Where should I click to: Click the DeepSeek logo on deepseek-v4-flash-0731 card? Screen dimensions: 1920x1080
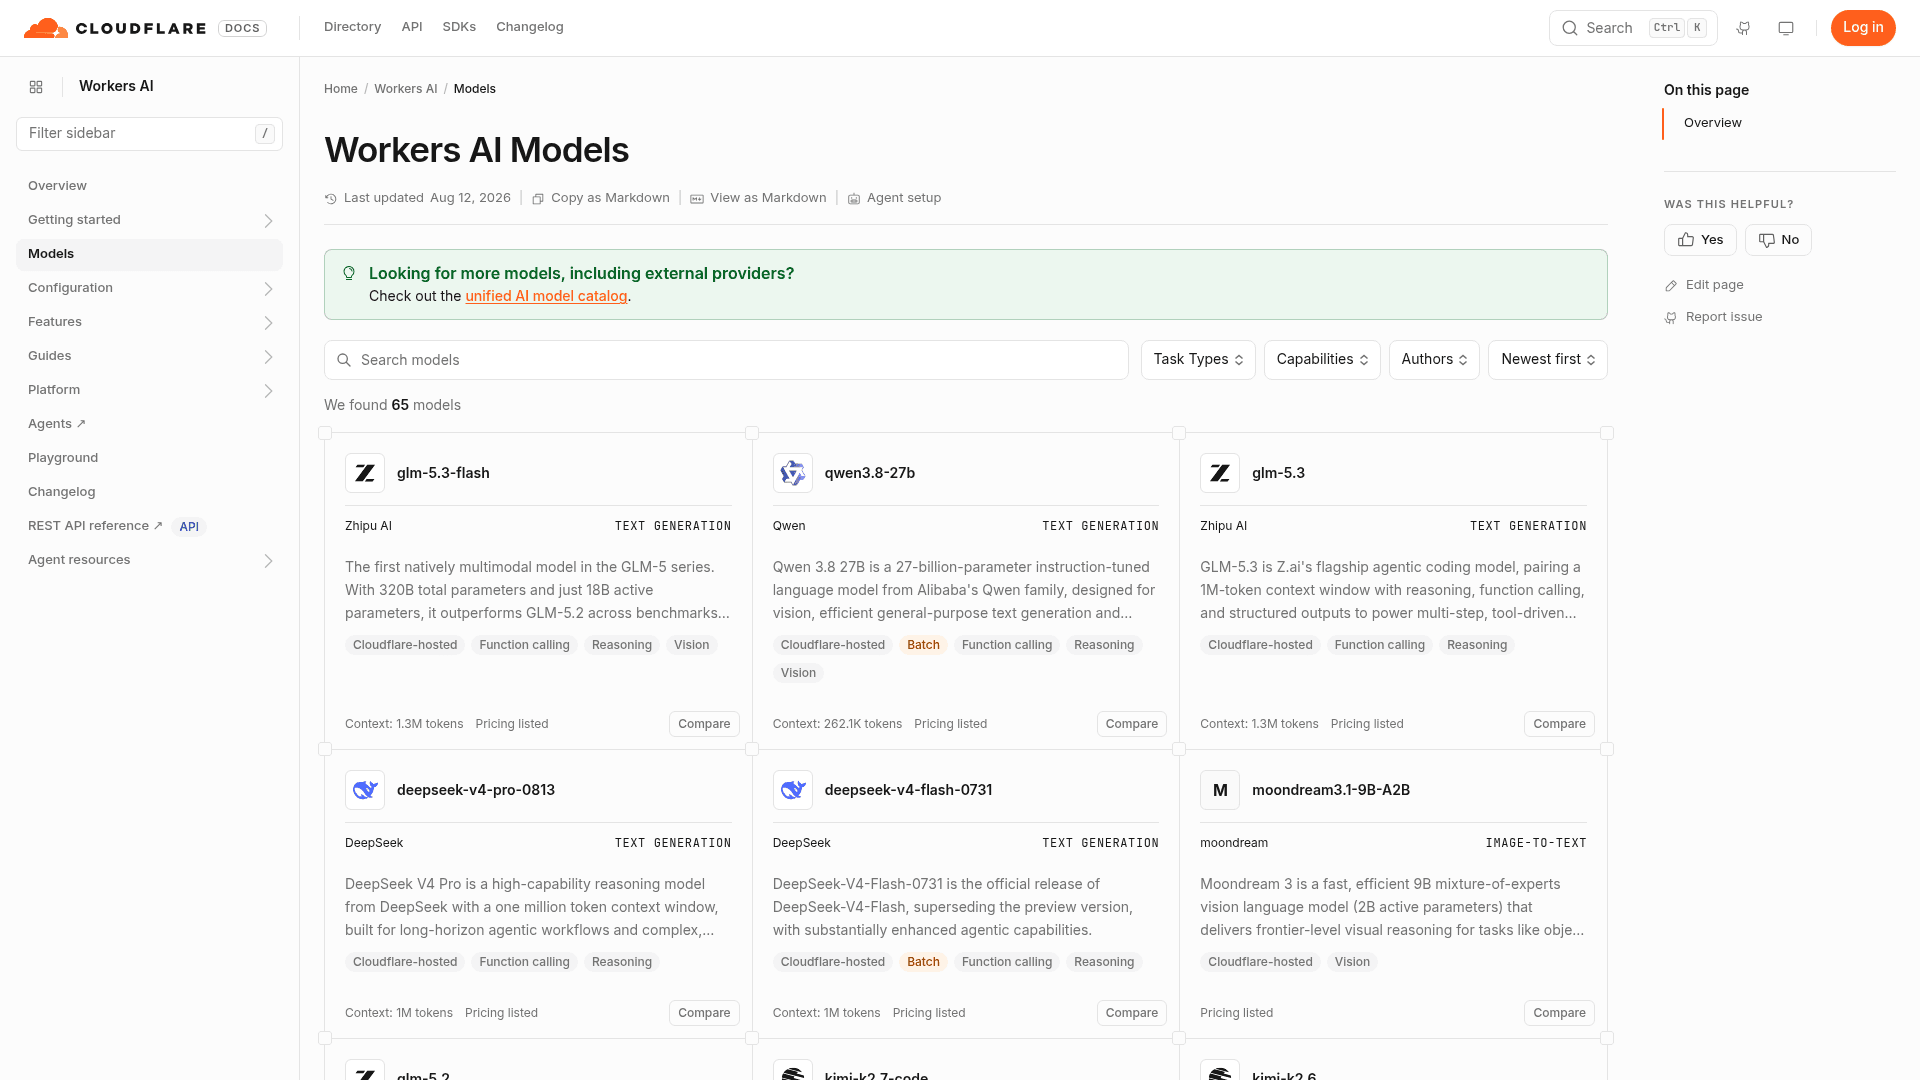pyautogui.click(x=793, y=790)
